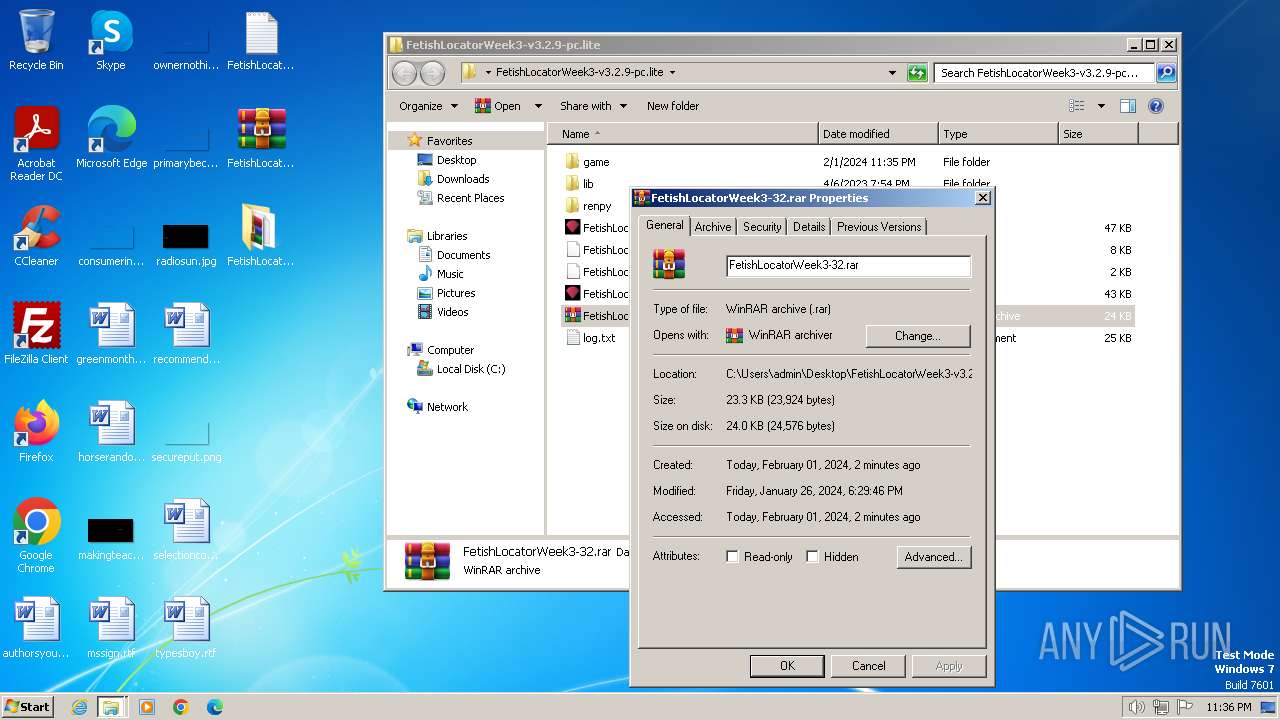Click Internet Explorer icon in taskbar
This screenshot has height=720, width=1280.
point(79,707)
